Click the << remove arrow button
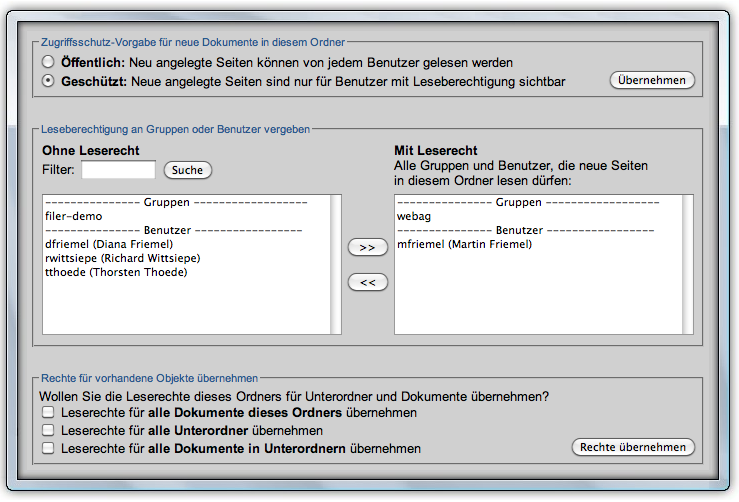 367,283
